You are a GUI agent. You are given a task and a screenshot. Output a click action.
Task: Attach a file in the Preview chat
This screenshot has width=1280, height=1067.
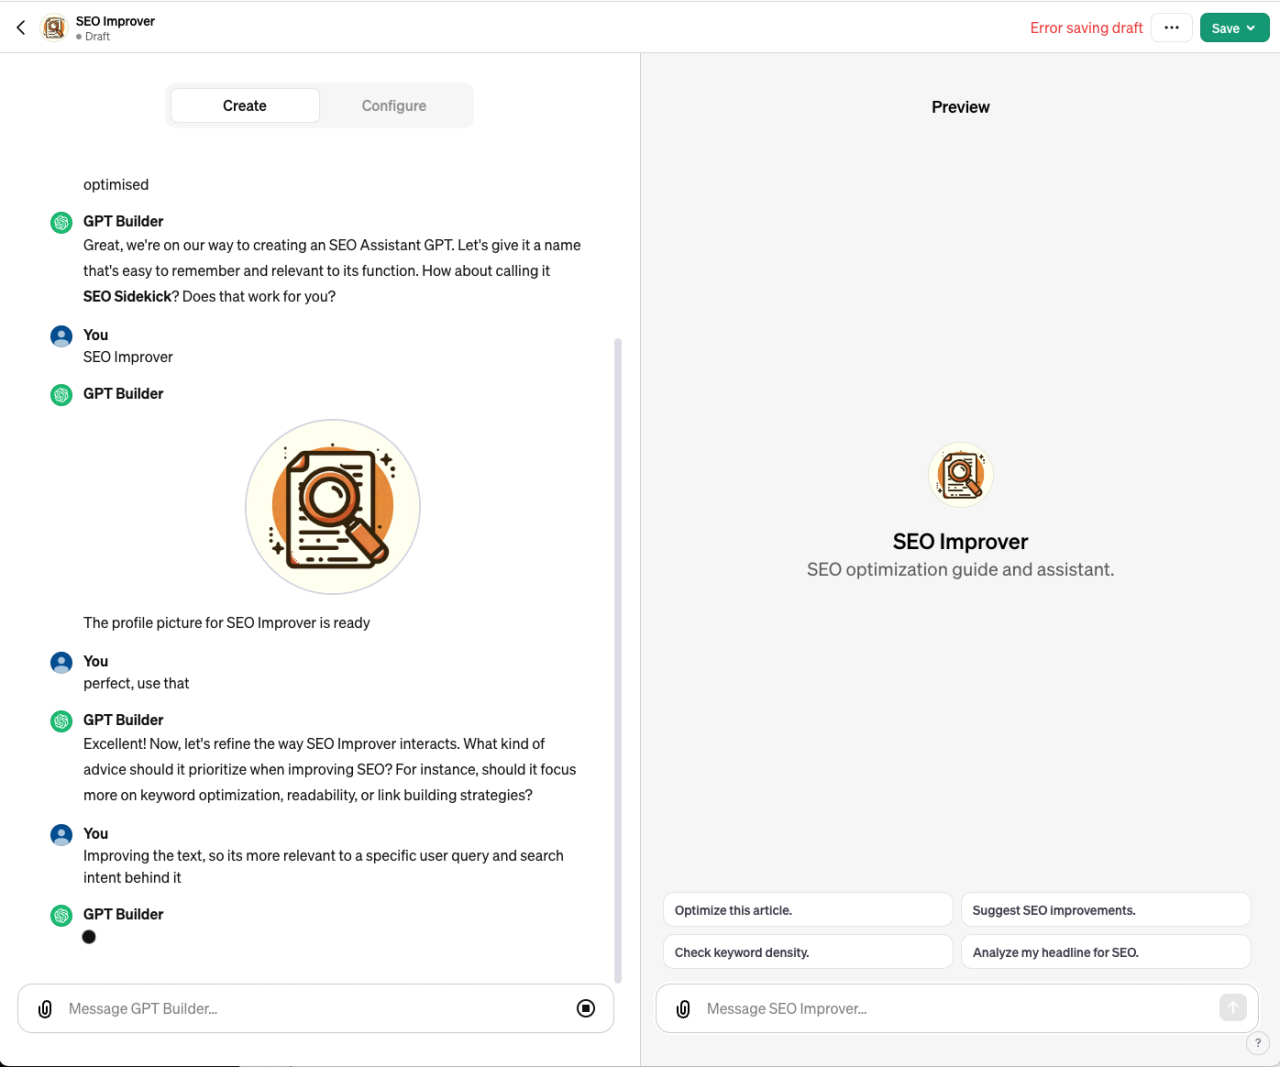pos(683,1008)
